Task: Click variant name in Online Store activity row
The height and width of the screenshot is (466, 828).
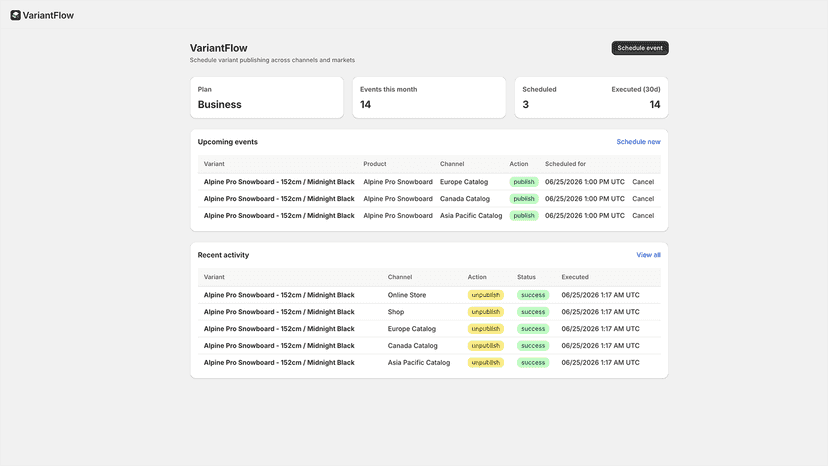Action: [x=279, y=295]
